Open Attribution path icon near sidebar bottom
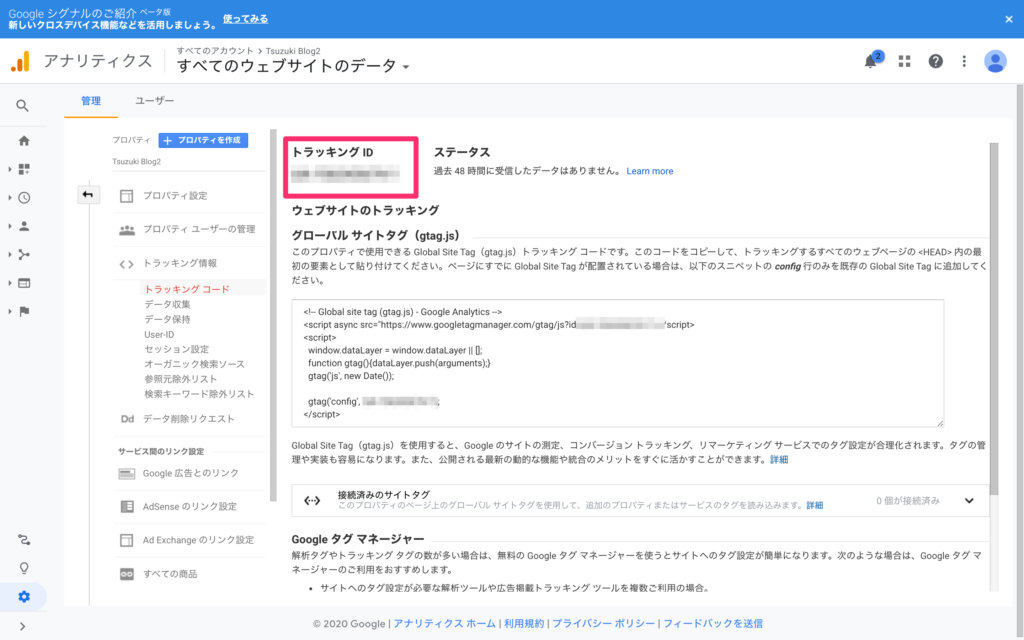 click(x=24, y=540)
